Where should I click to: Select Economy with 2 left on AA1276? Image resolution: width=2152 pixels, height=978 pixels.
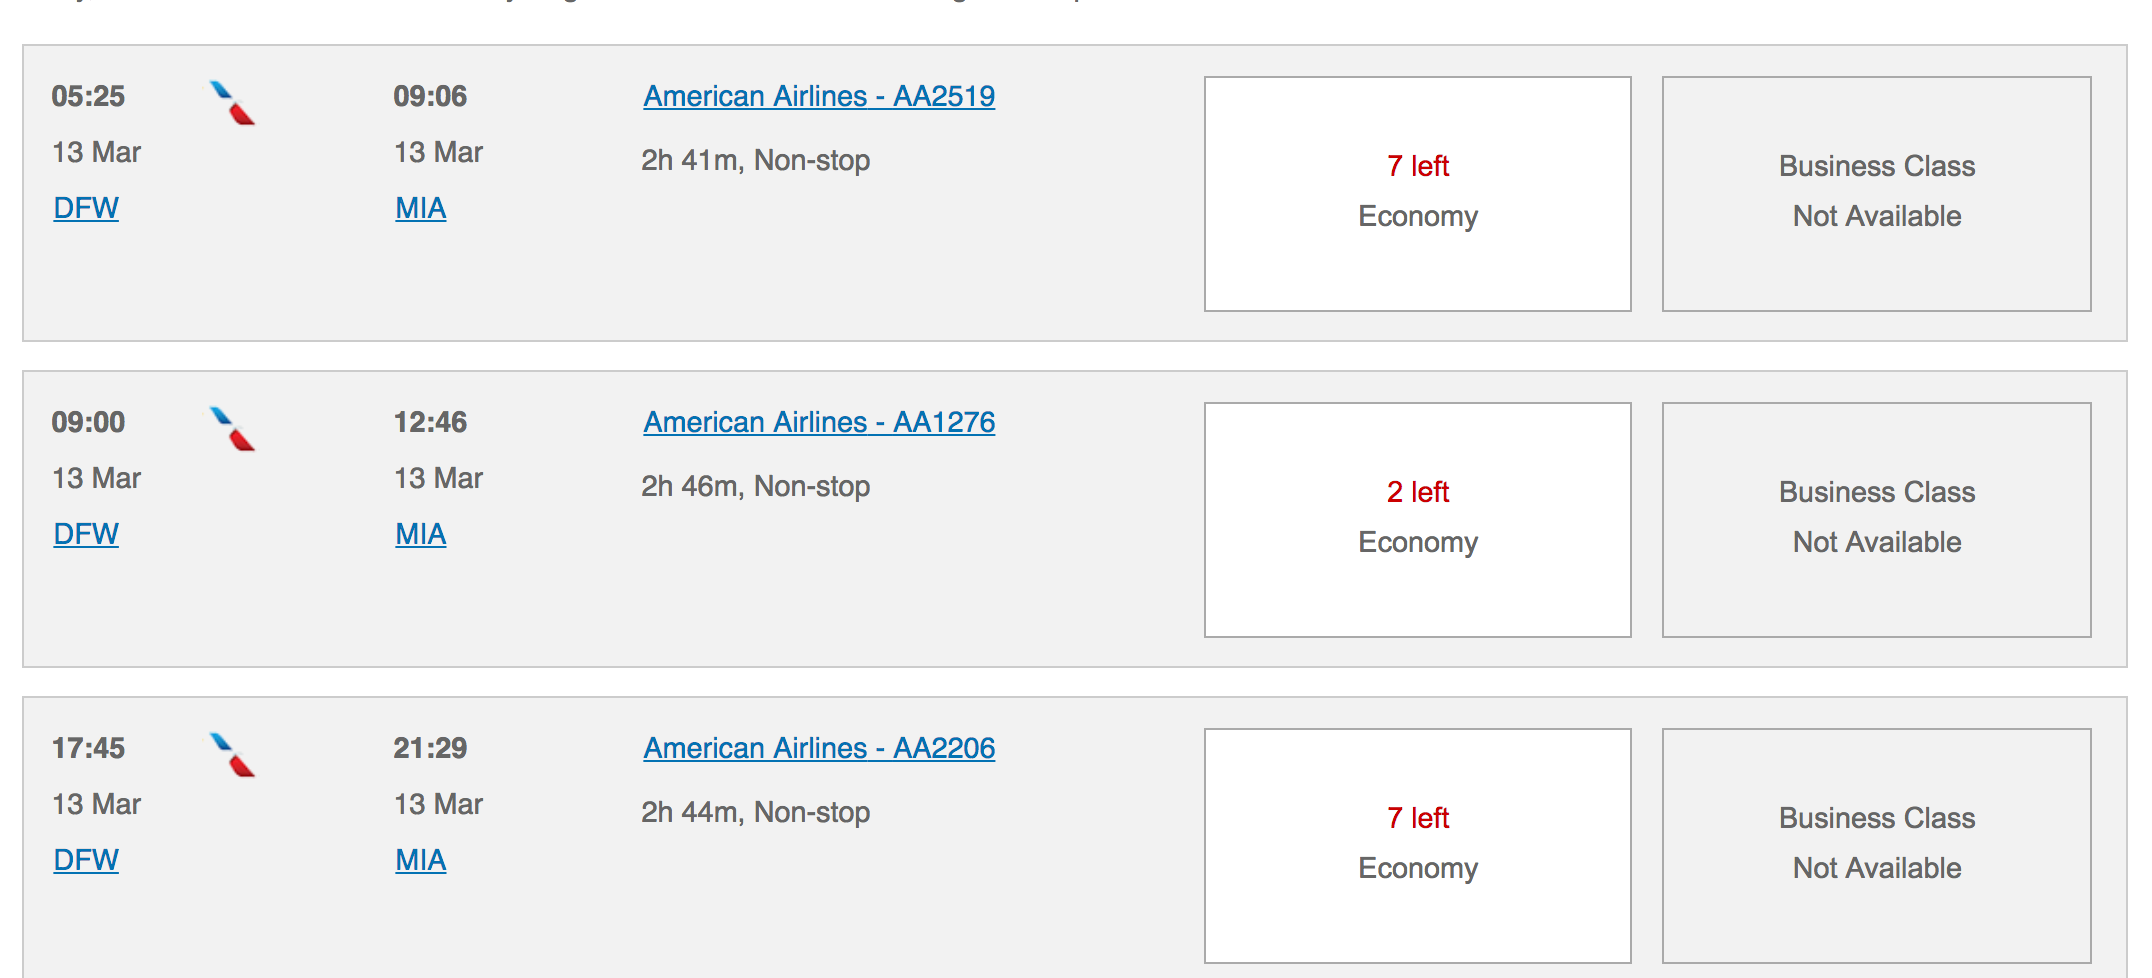click(1417, 520)
